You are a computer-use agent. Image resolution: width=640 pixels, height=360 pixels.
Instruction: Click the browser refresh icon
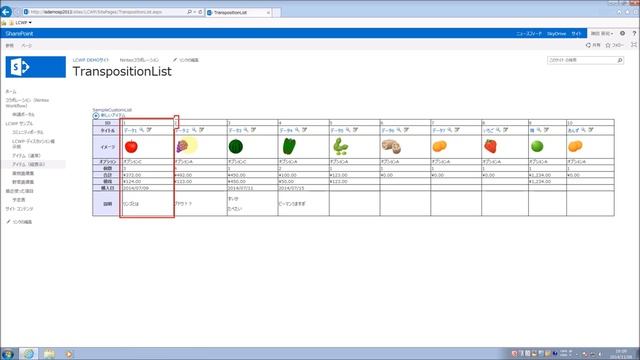tap(200, 12)
